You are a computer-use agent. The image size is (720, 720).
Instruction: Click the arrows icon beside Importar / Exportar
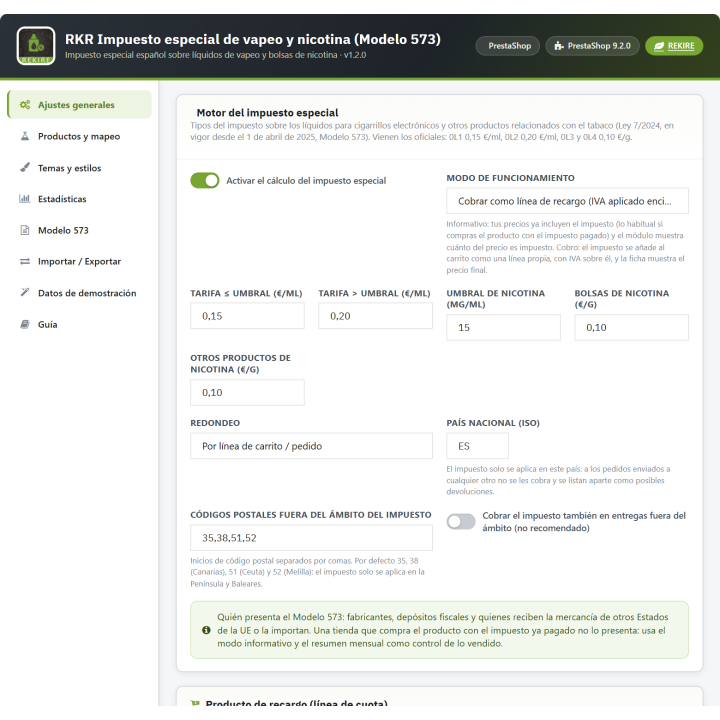pos(25,261)
